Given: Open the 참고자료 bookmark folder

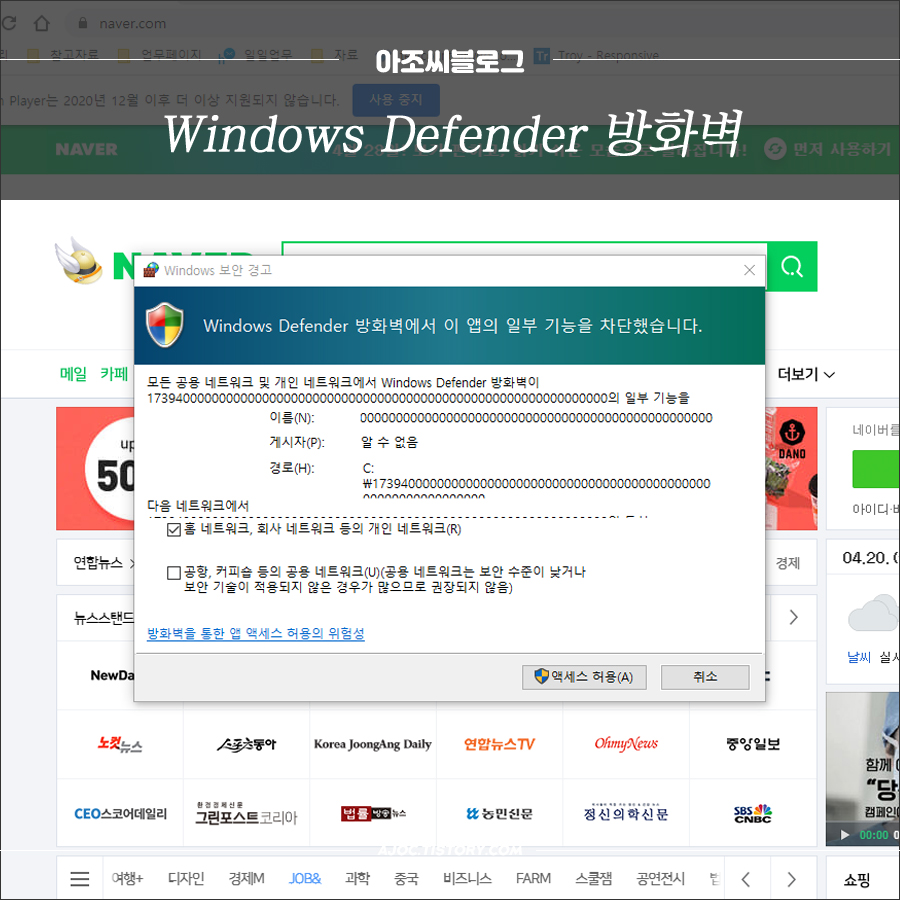Looking at the screenshot, I should (64, 55).
